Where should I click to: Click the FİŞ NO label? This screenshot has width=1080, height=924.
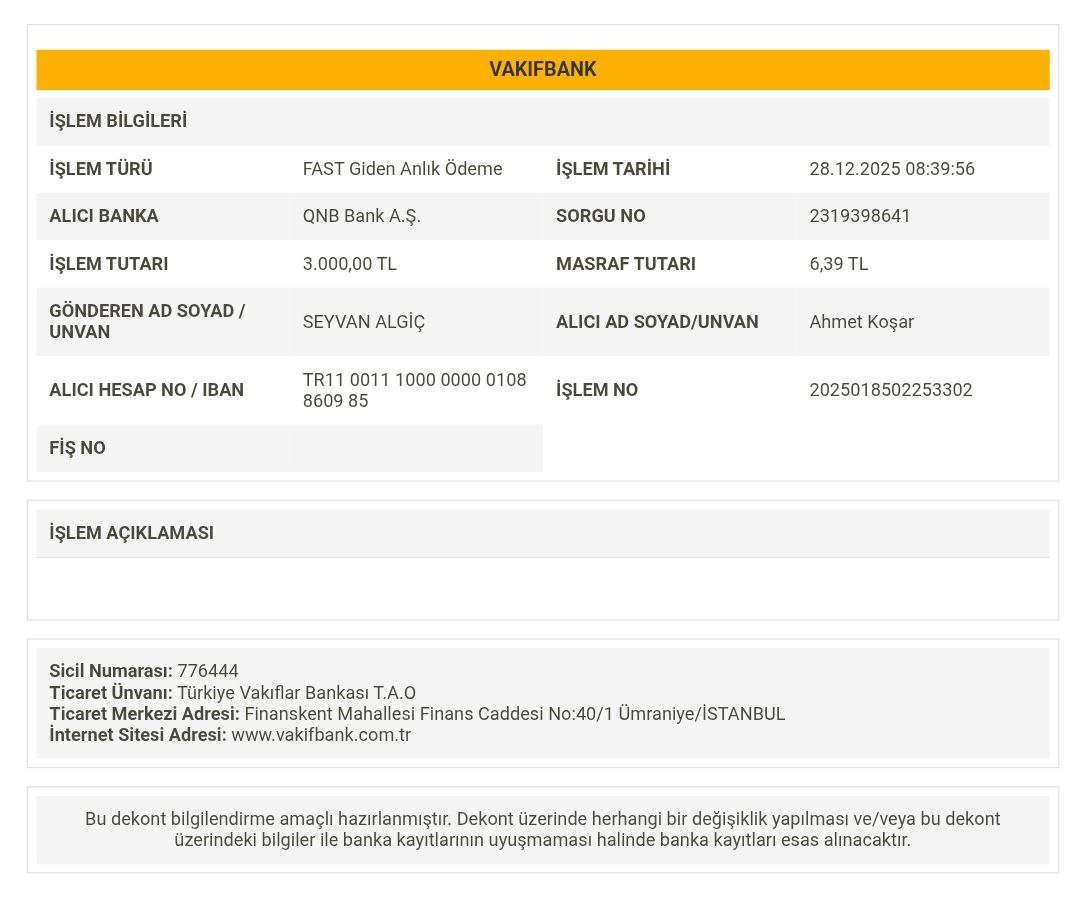[77, 448]
